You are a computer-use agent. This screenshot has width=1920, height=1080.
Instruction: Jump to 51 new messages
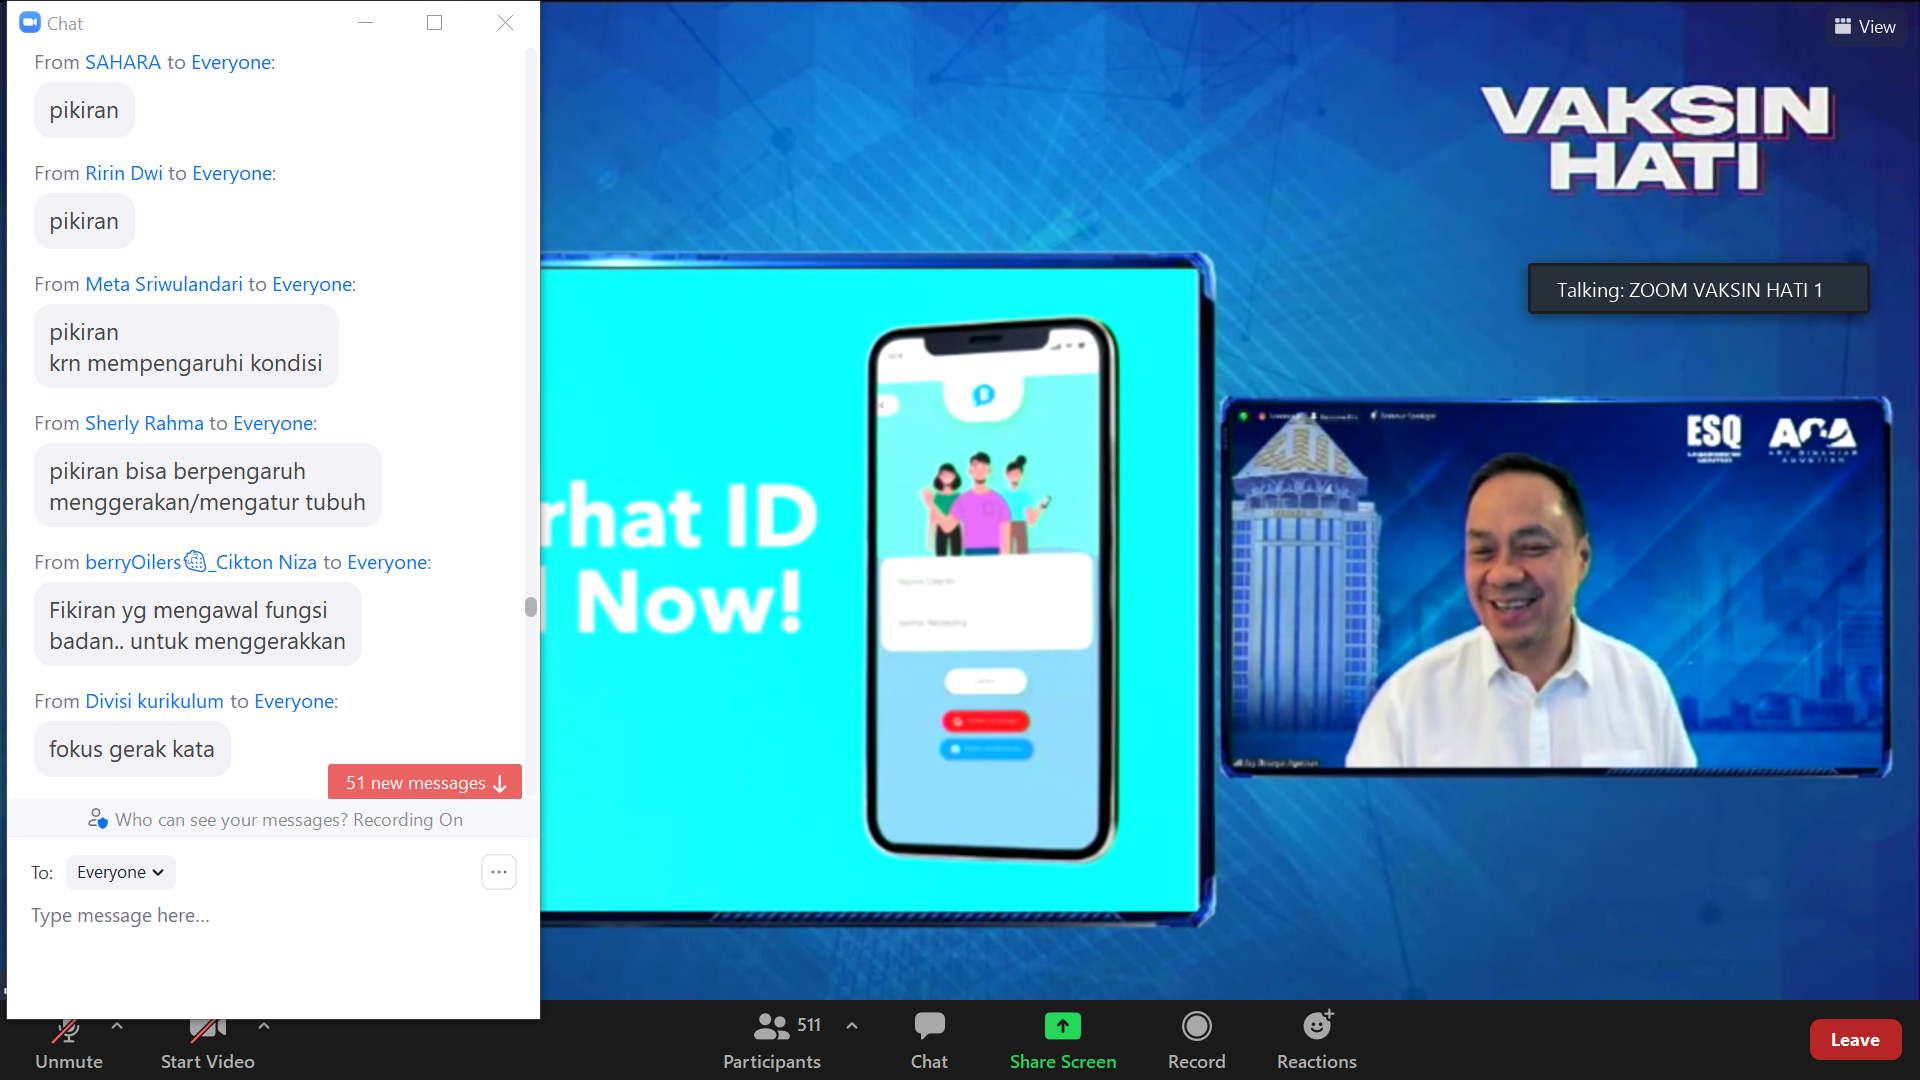(x=425, y=783)
